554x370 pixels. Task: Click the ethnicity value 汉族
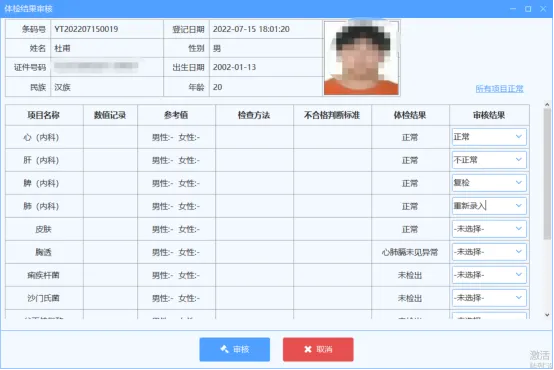[62, 87]
